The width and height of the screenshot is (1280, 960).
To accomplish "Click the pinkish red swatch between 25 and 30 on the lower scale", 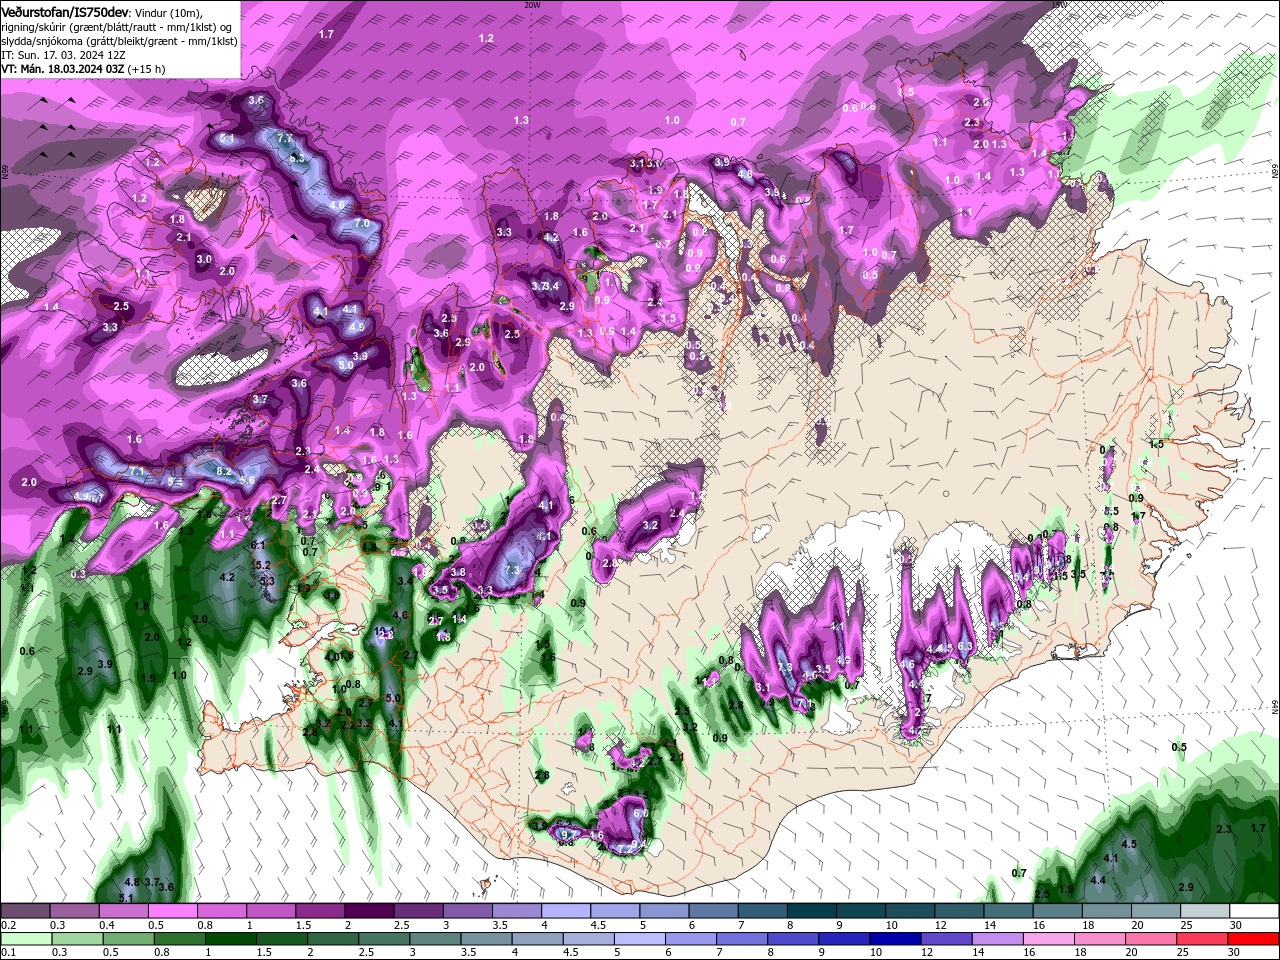I will tap(1201, 939).
